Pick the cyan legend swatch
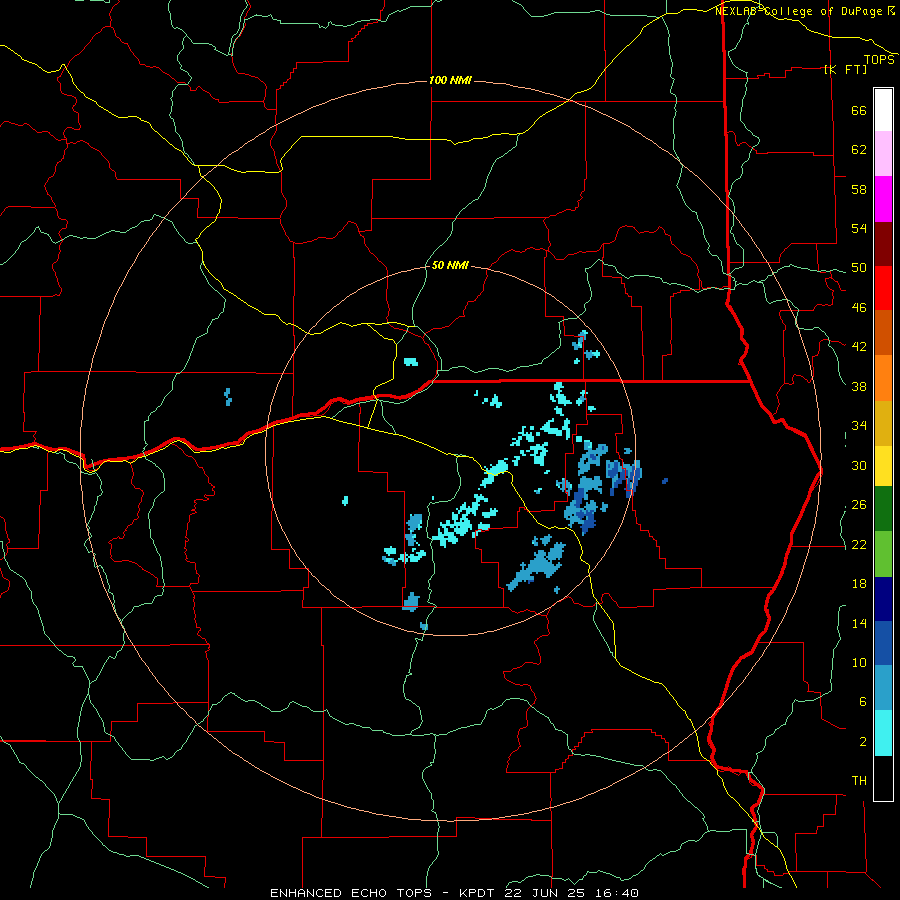Image resolution: width=900 pixels, height=900 pixels. click(x=883, y=733)
